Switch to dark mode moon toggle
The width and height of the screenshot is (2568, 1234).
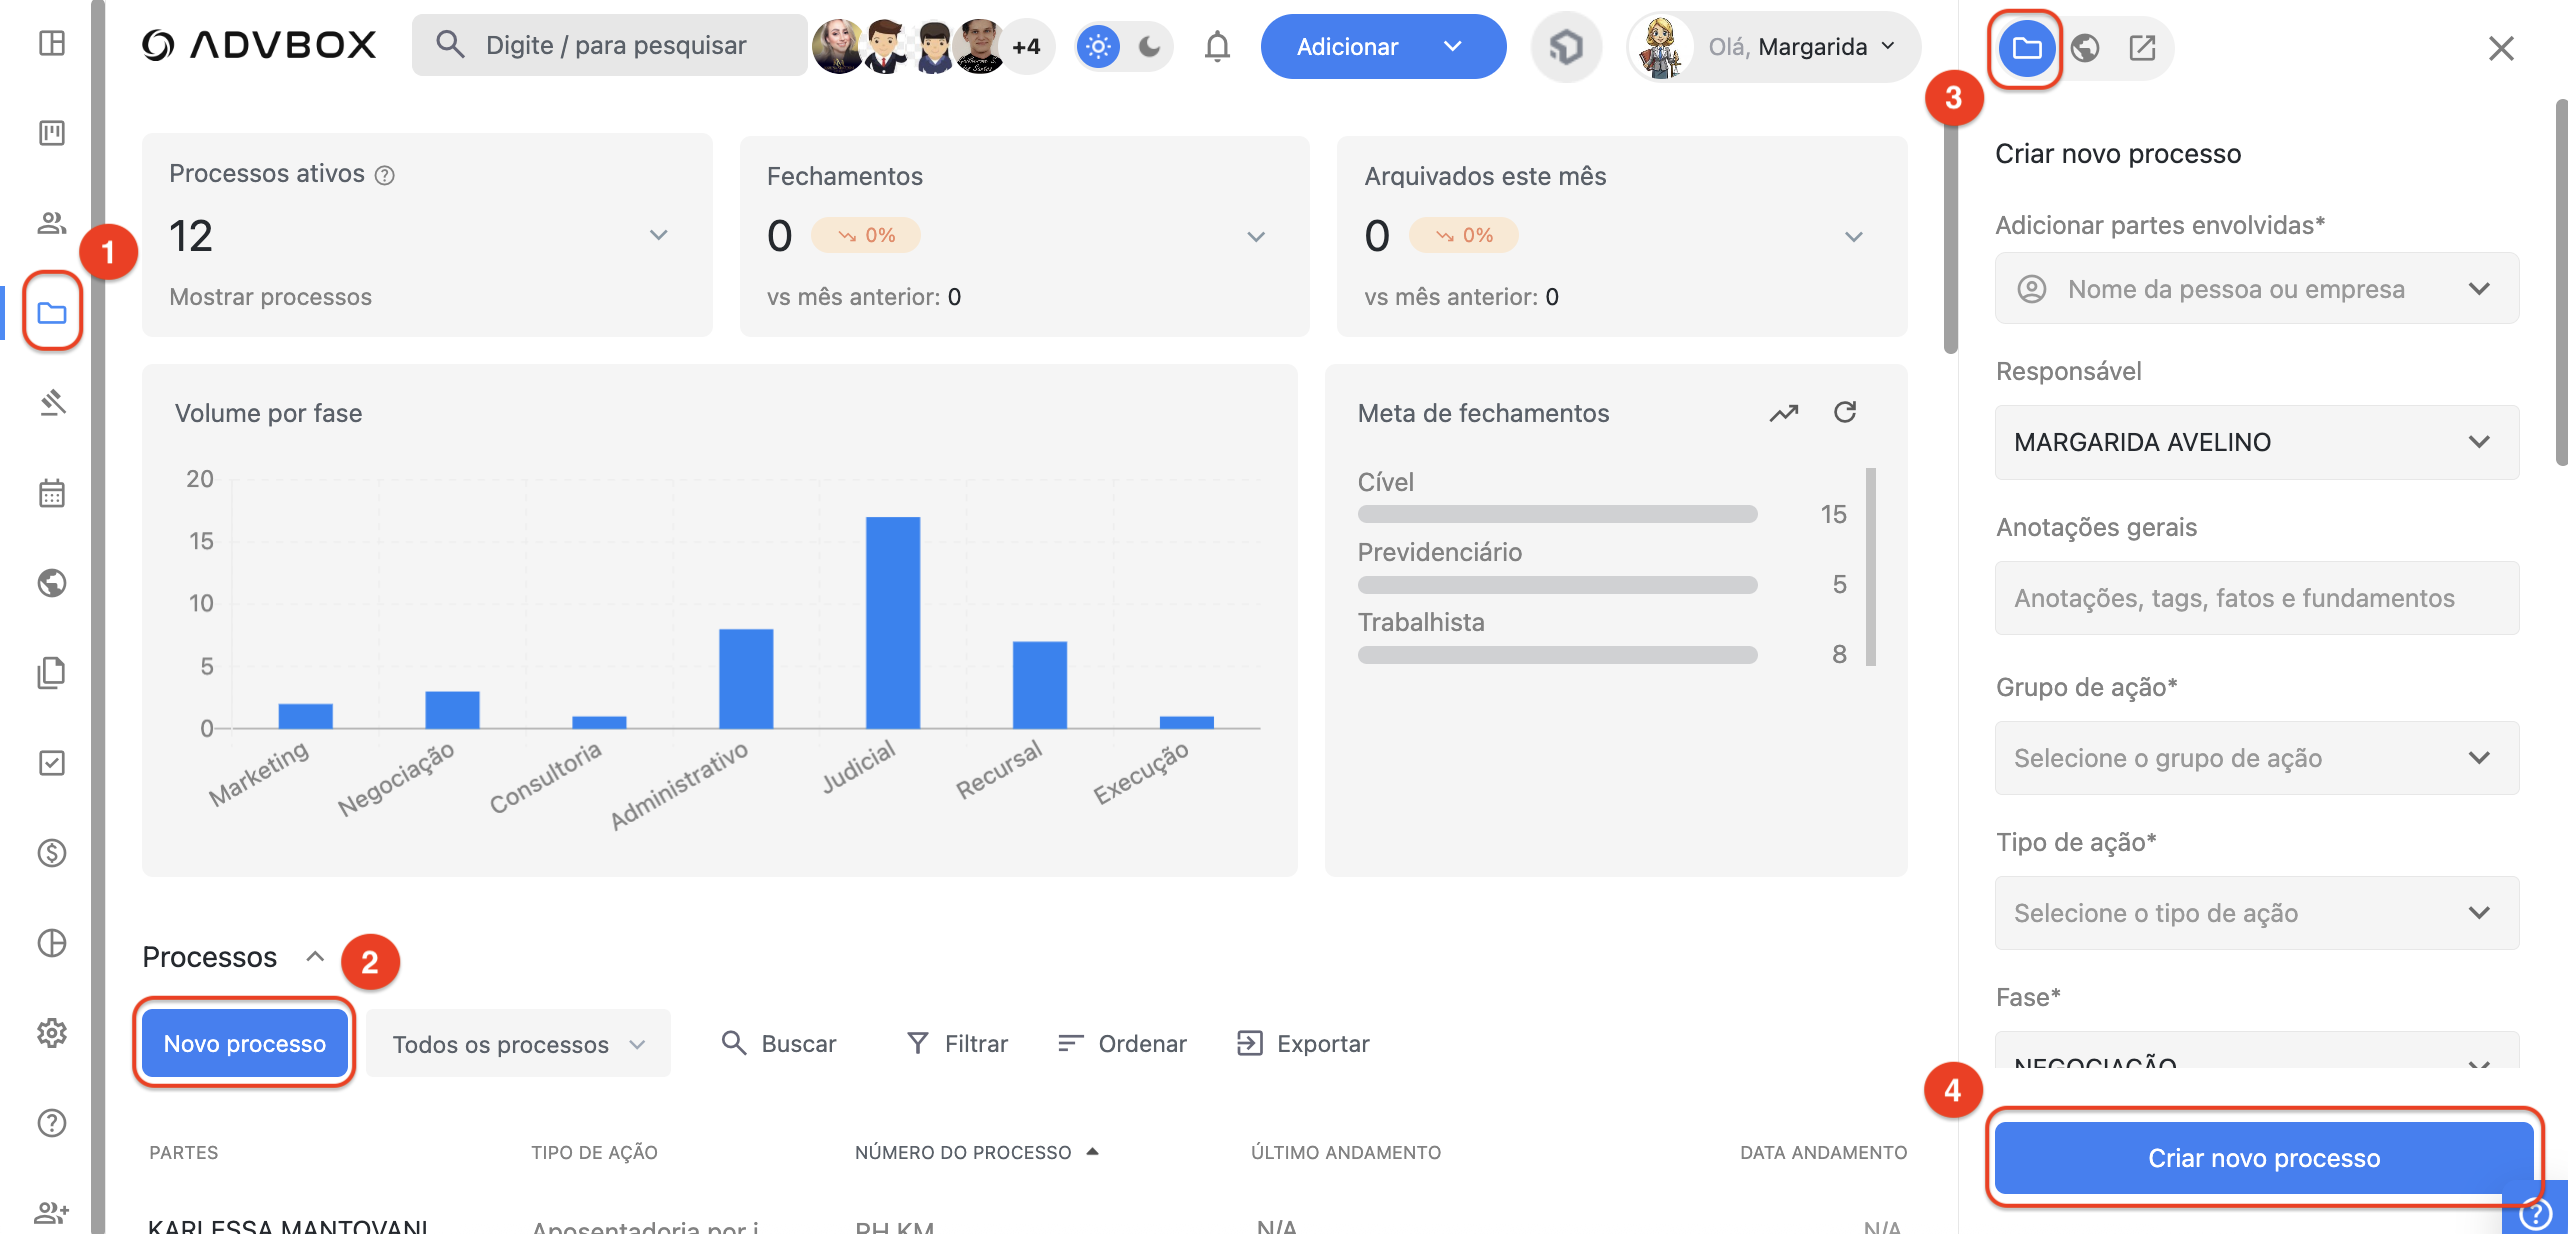(x=1150, y=46)
